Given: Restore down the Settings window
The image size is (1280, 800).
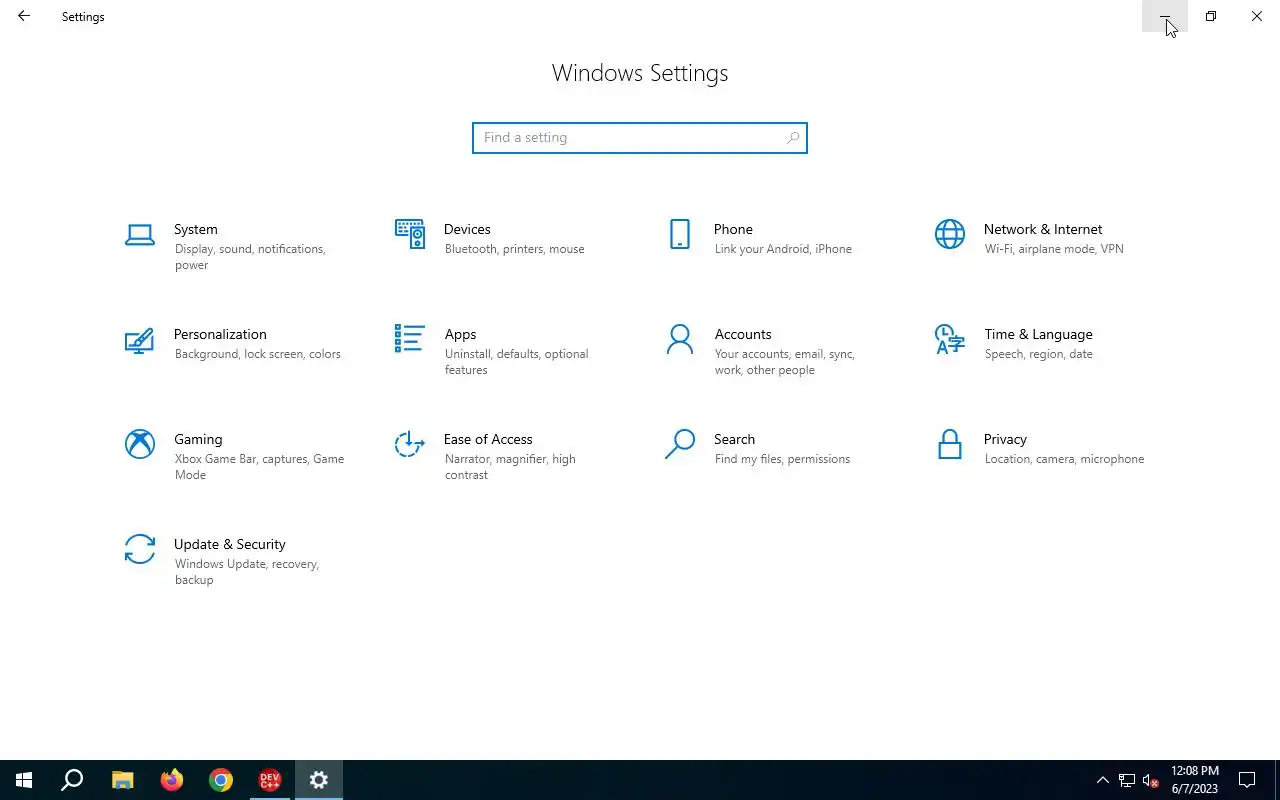Looking at the screenshot, I should (x=1211, y=16).
